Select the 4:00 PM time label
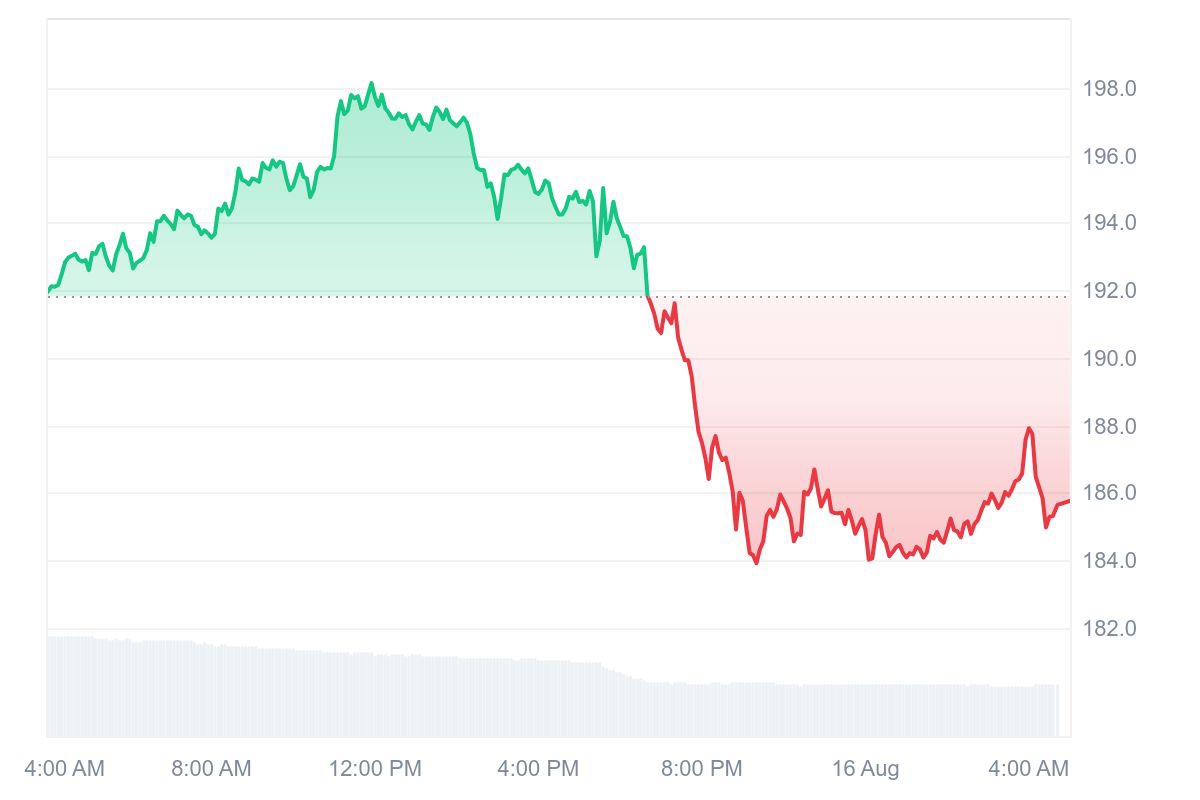 pos(538,769)
